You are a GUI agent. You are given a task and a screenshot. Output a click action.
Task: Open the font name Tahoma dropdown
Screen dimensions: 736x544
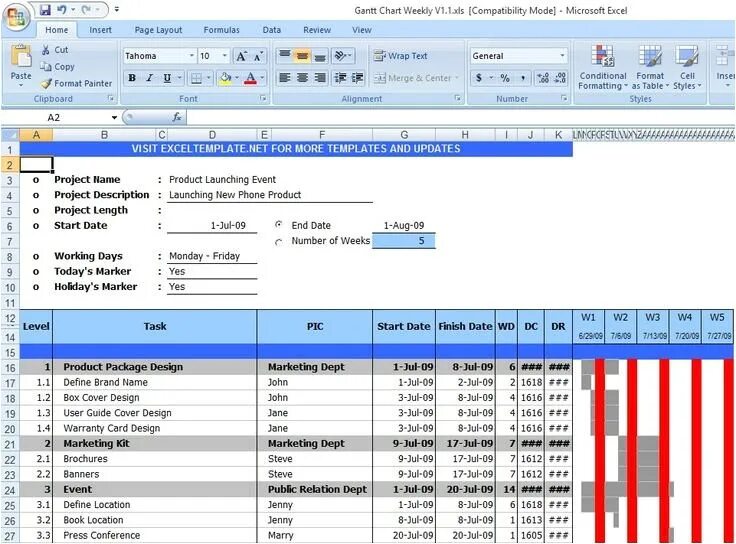click(192, 56)
